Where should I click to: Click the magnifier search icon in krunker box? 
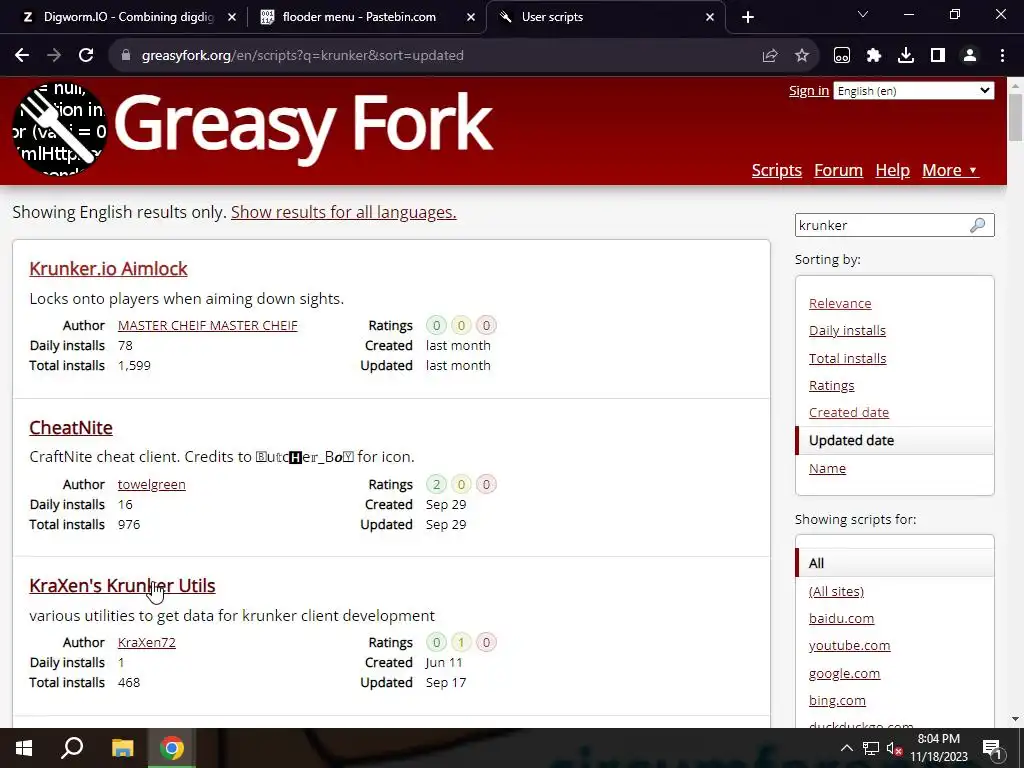(978, 225)
